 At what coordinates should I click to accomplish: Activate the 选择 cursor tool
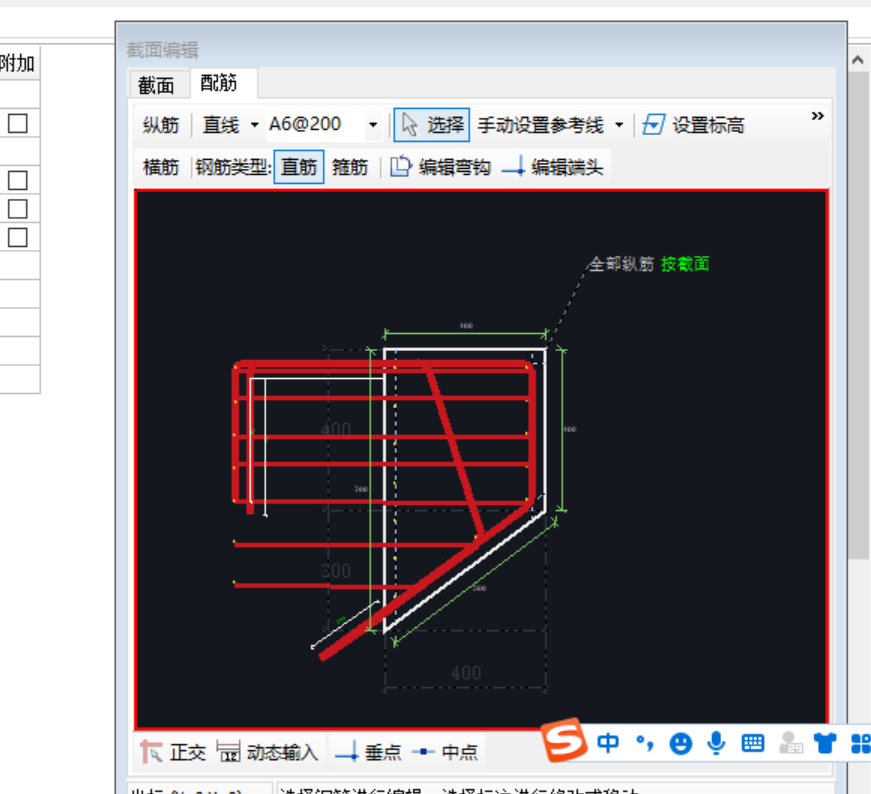click(432, 125)
